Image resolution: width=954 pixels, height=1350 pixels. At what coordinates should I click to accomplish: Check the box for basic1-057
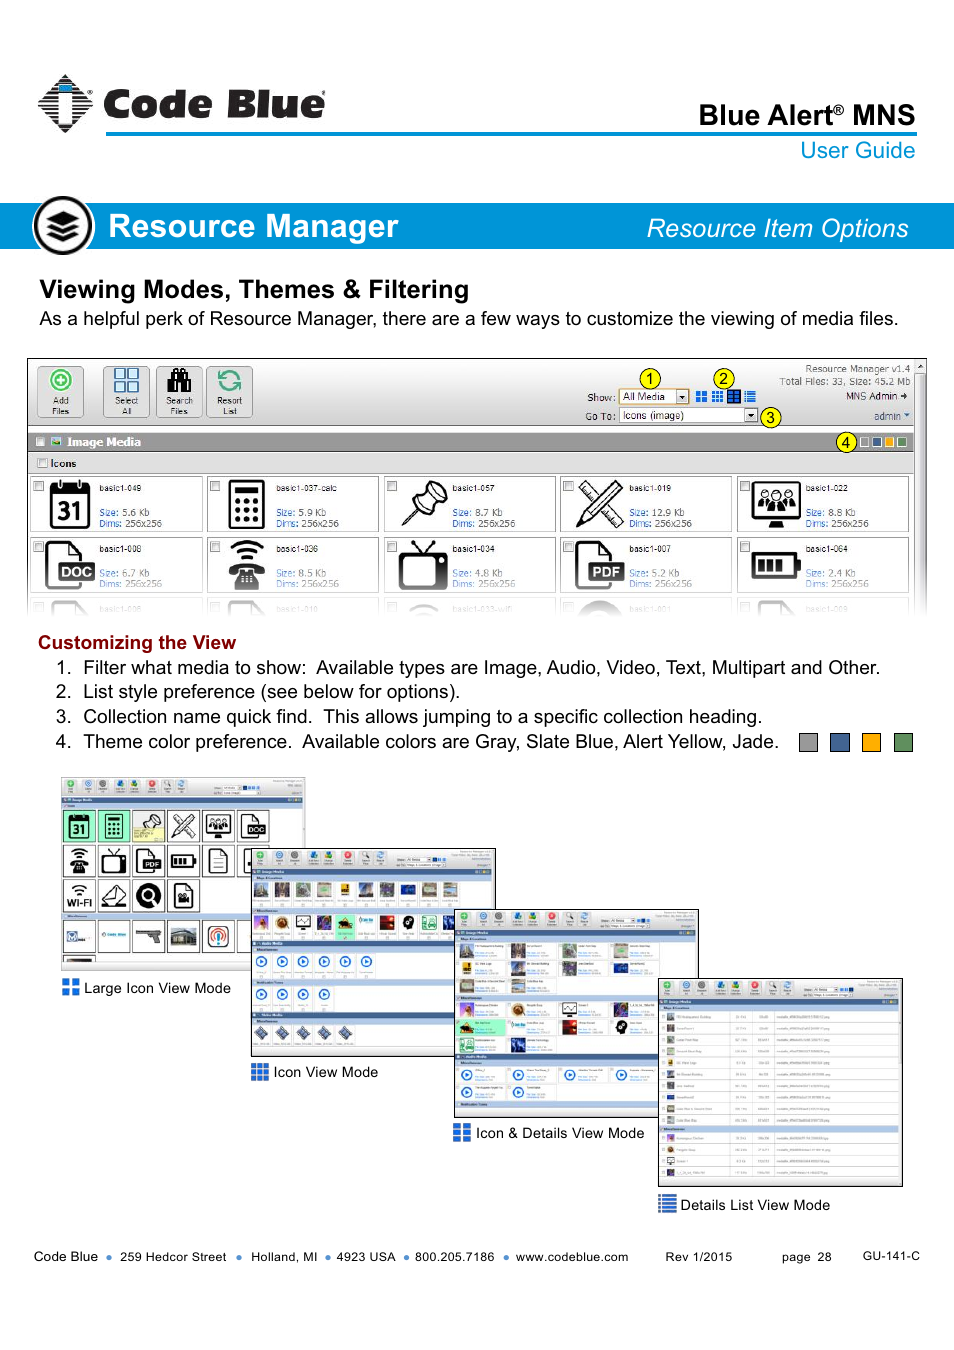tap(392, 486)
